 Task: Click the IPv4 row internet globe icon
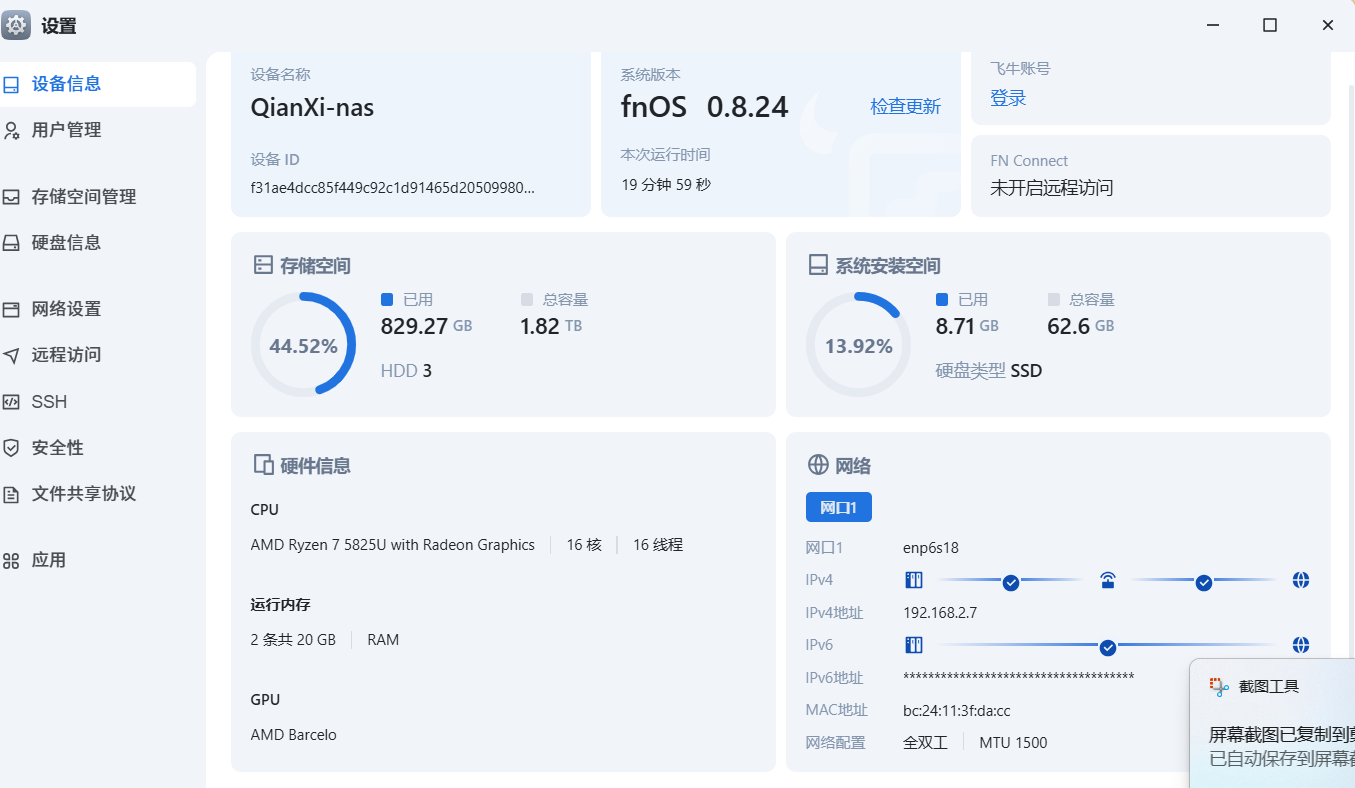coord(1301,580)
